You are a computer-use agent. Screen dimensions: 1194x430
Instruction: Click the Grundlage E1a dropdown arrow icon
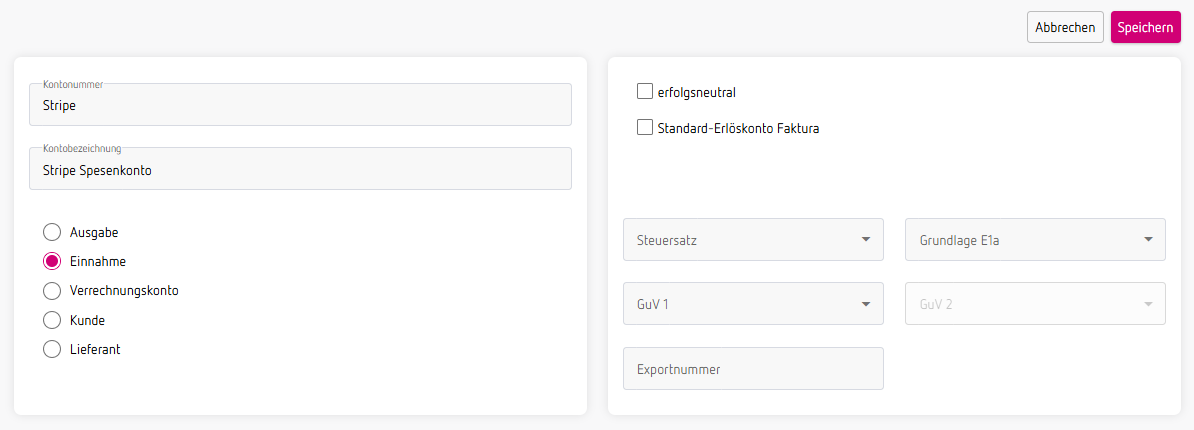1148,240
